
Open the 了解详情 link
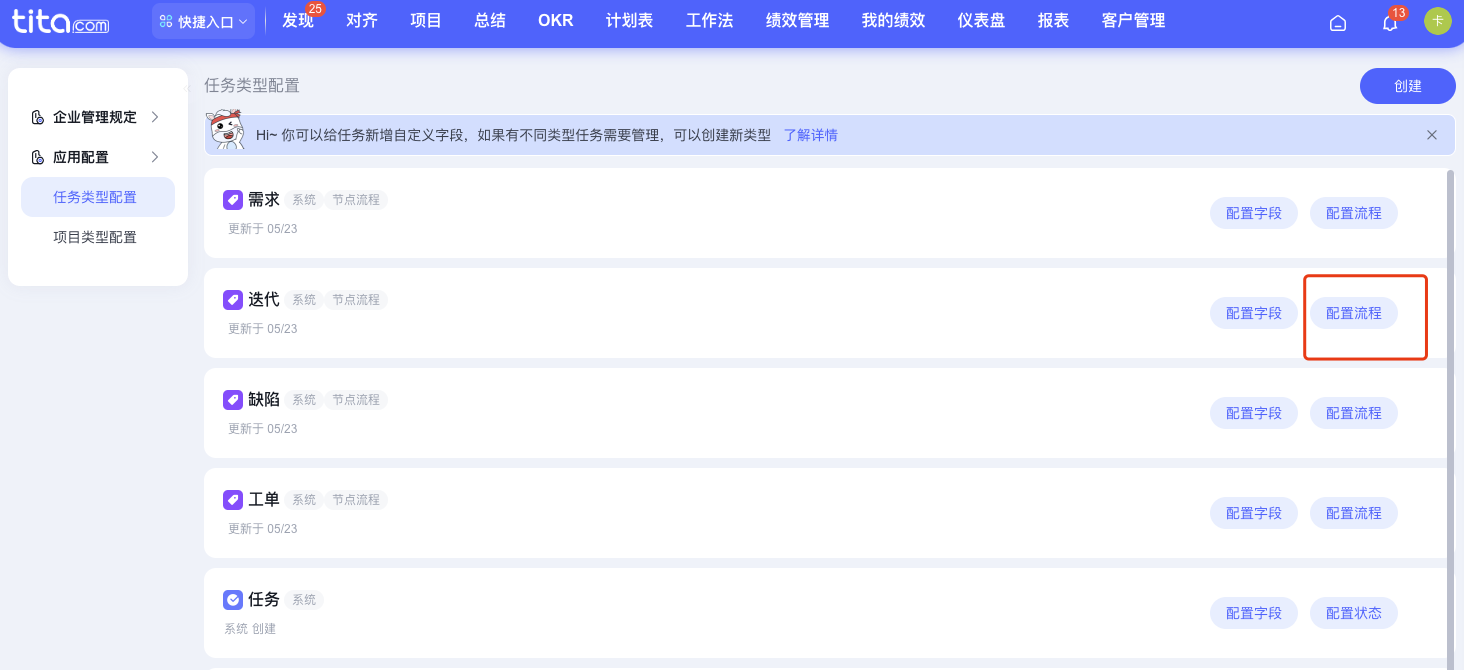tap(810, 135)
